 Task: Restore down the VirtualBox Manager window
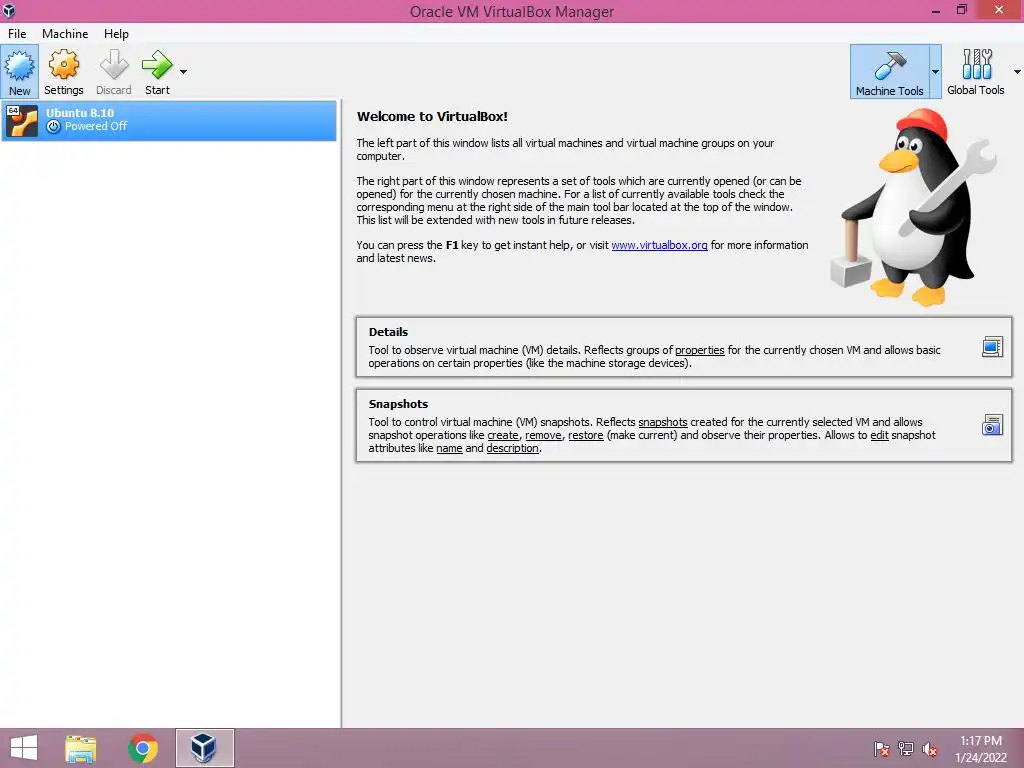pos(961,10)
